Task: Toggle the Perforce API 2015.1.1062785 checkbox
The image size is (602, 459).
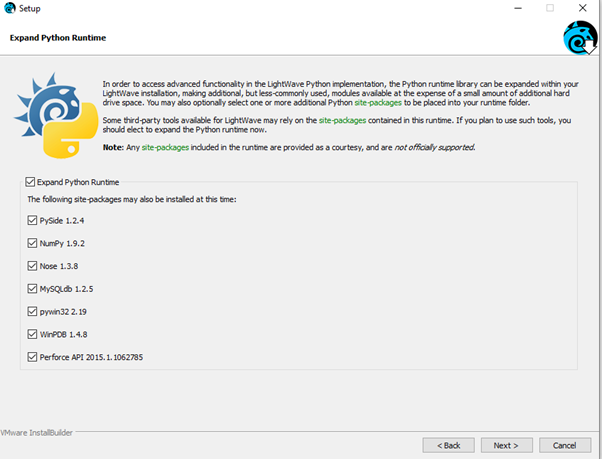Action: [x=32, y=357]
